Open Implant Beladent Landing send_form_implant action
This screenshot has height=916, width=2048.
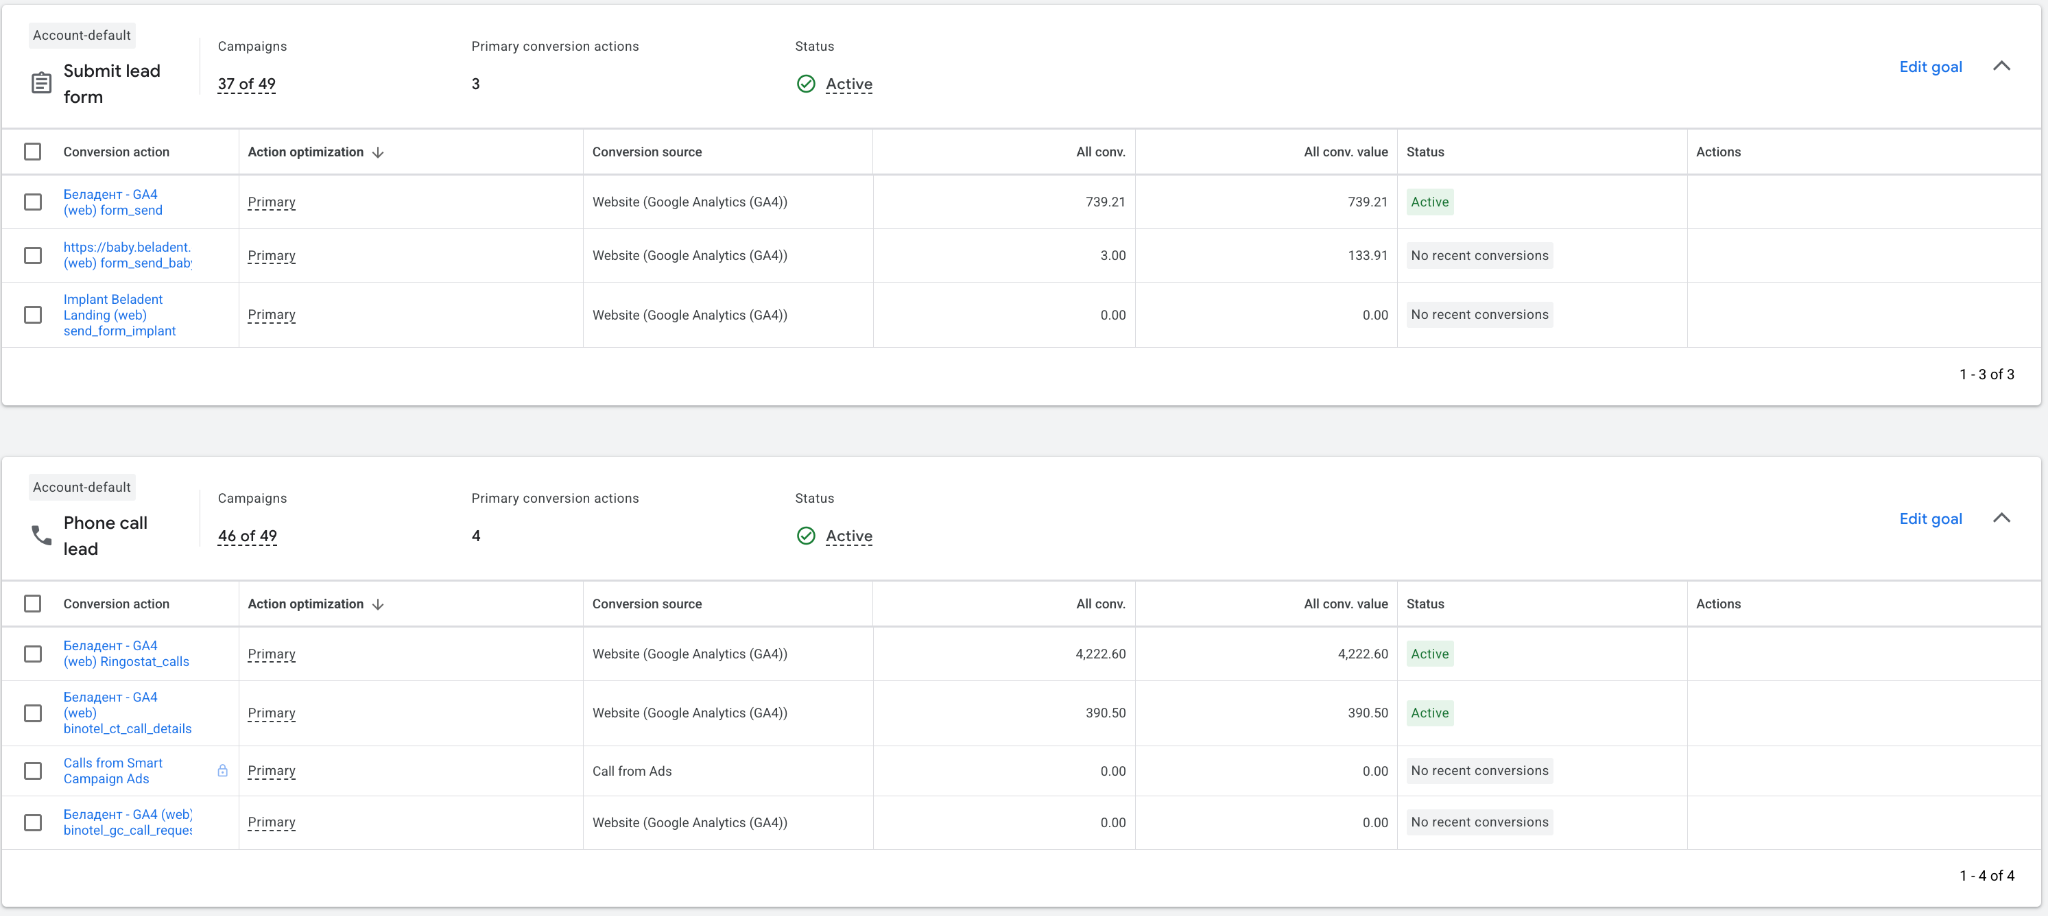(119, 315)
